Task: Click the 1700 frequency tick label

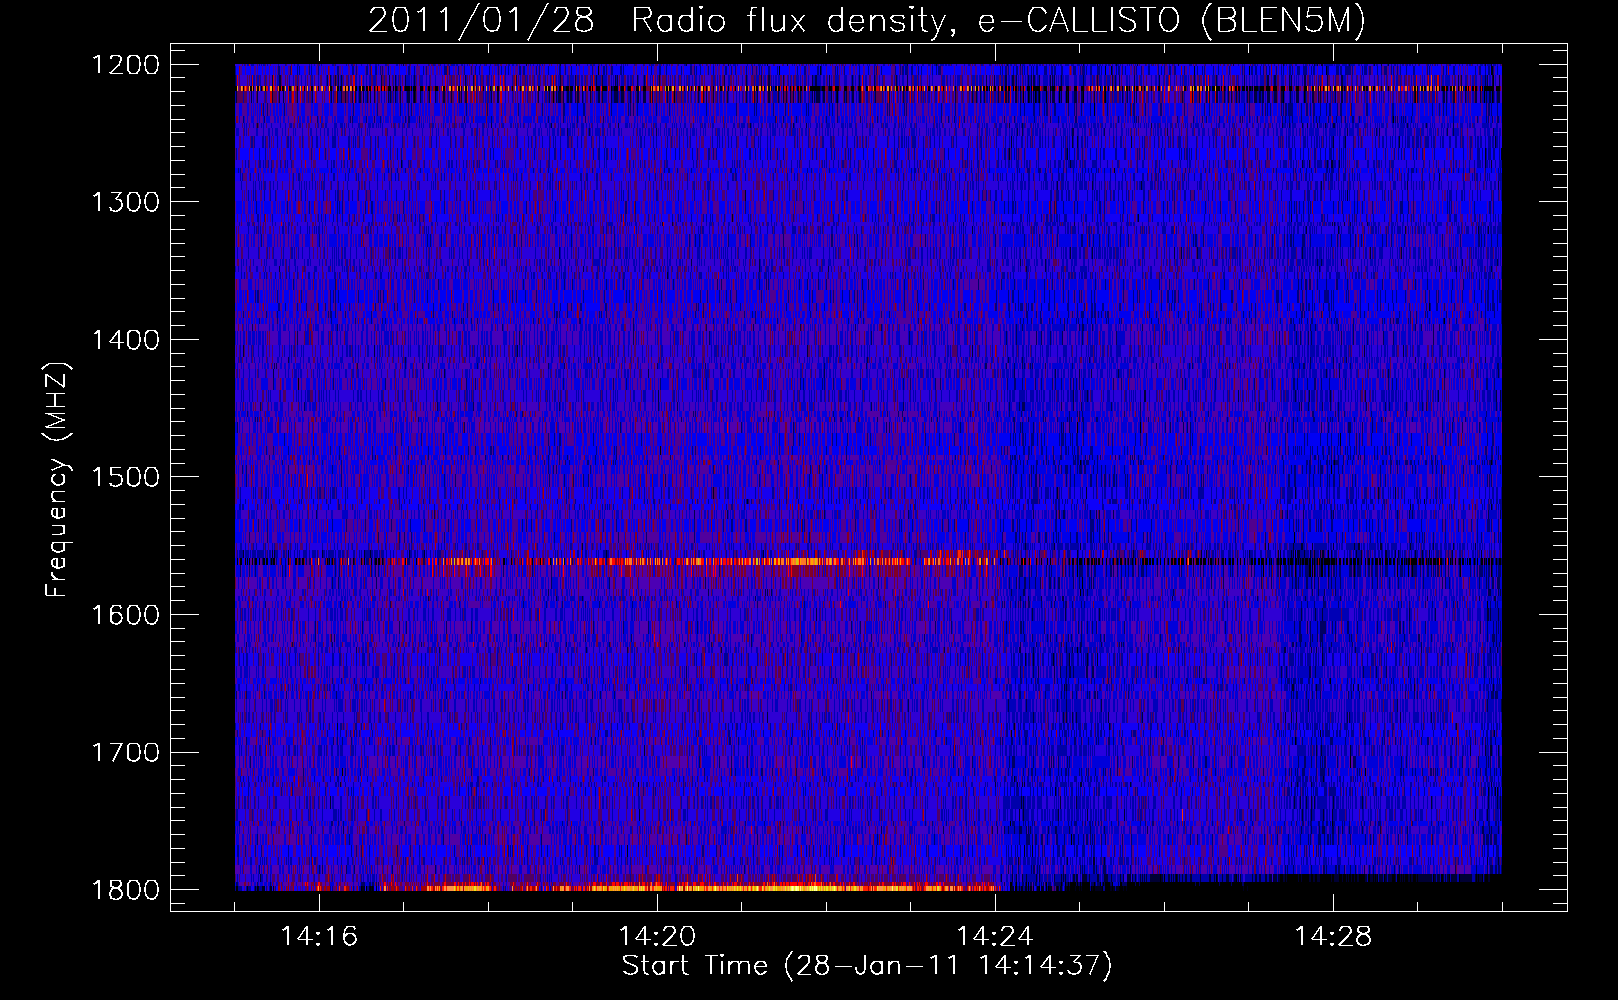Action: tap(125, 752)
